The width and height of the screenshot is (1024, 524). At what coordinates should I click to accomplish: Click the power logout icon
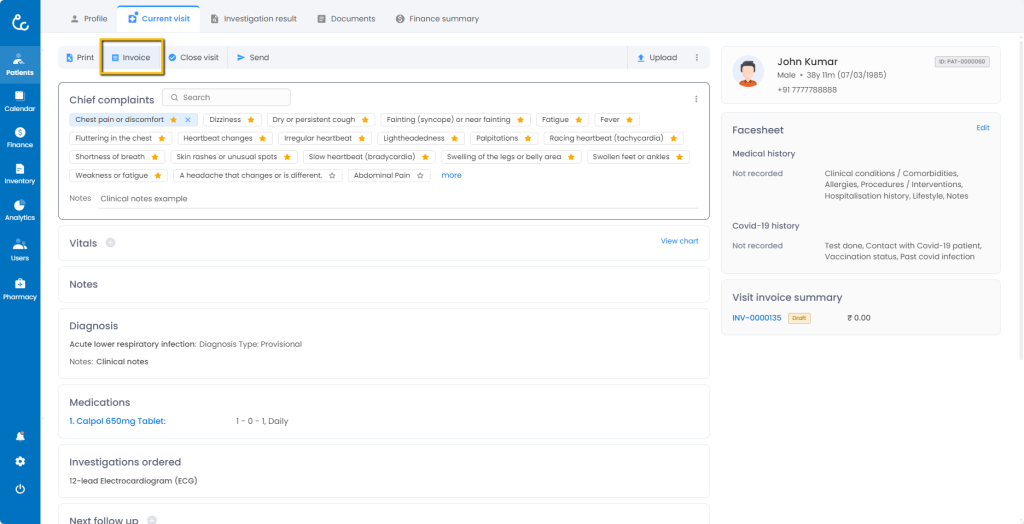click(x=20, y=489)
